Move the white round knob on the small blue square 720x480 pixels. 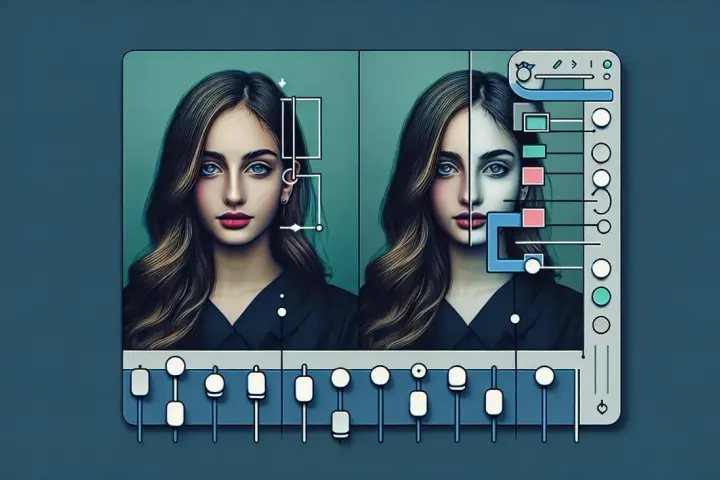click(x=533, y=266)
